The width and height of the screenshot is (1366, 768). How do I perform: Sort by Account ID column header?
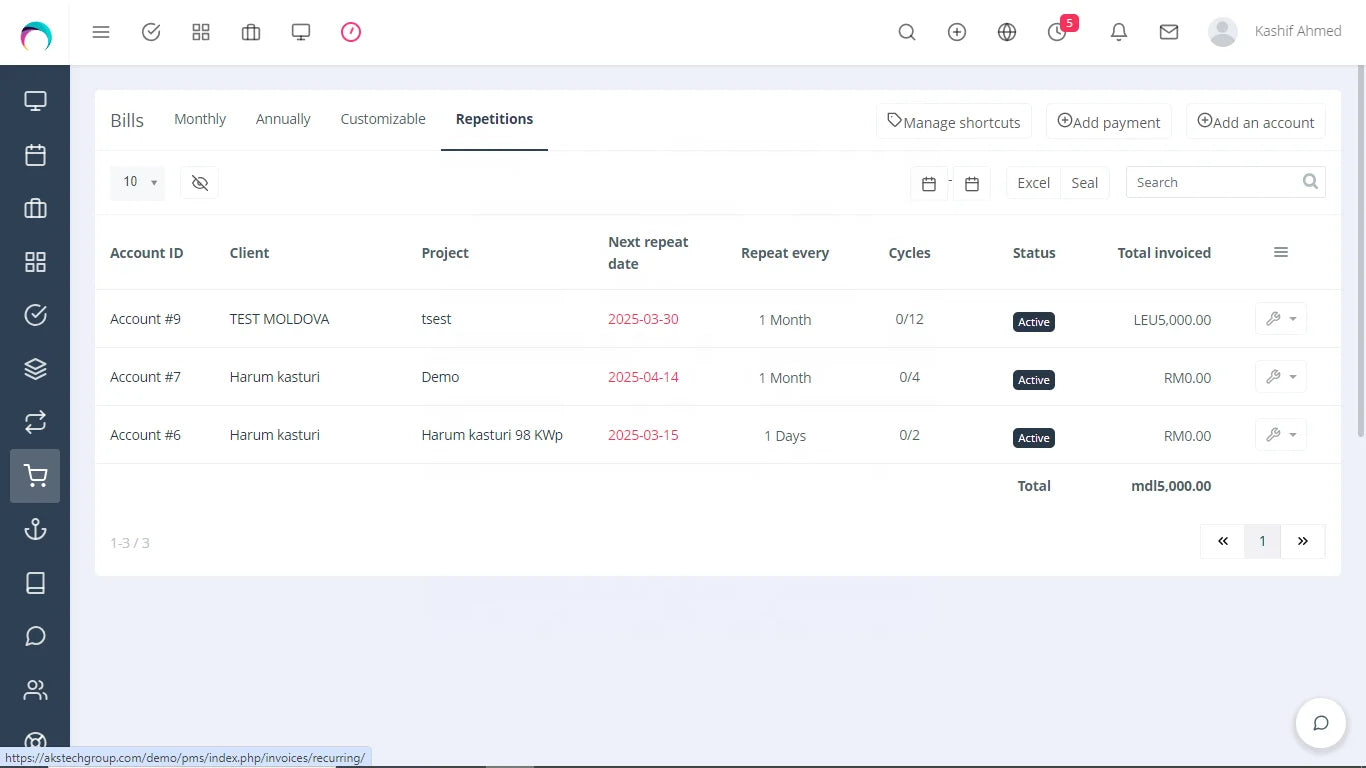(x=146, y=253)
